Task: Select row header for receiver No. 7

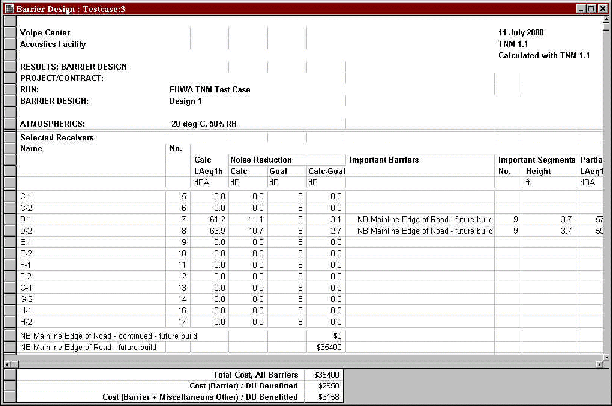Action: [x=10, y=219]
